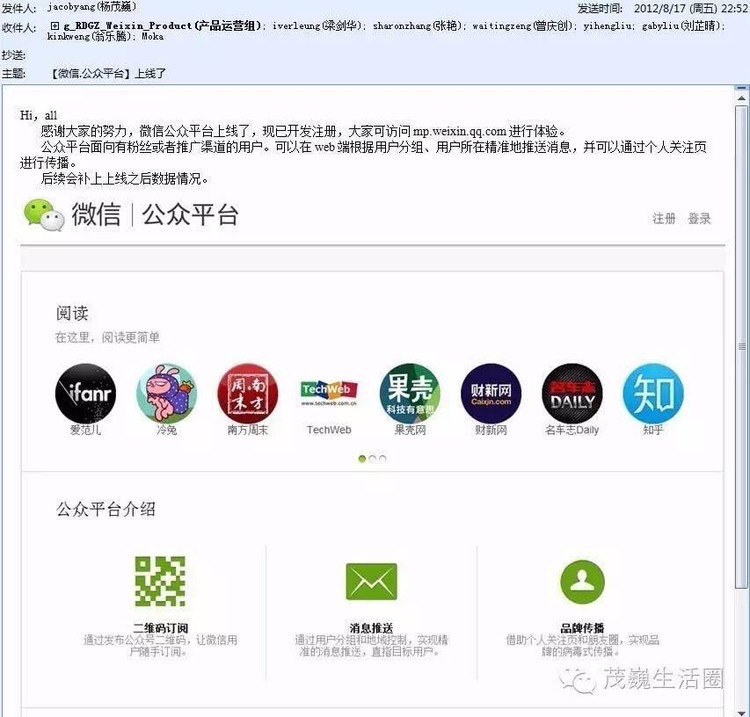Expand the g_RDGZ_Weixin_Product recipient group
Screen dimensions: 750x717
coord(54,24)
